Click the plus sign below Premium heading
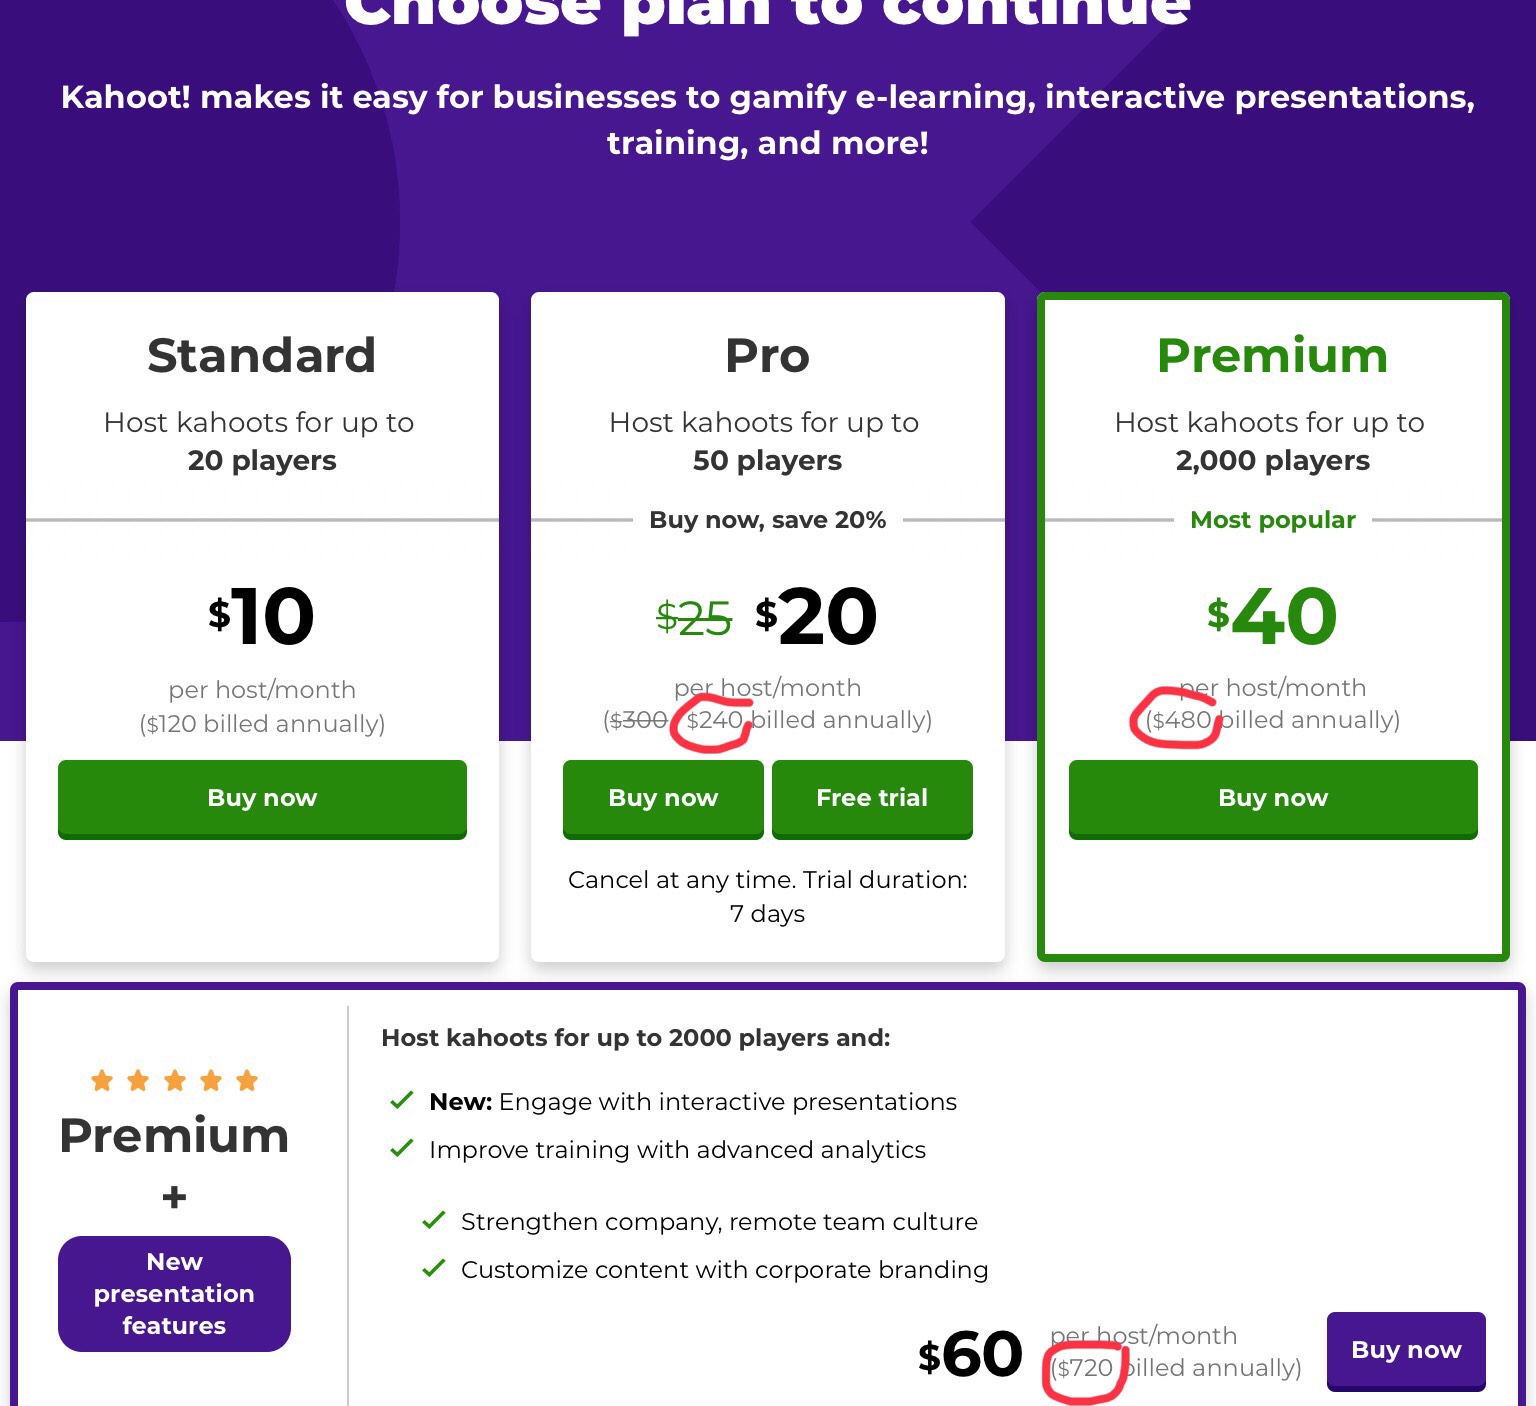 click(x=174, y=1197)
